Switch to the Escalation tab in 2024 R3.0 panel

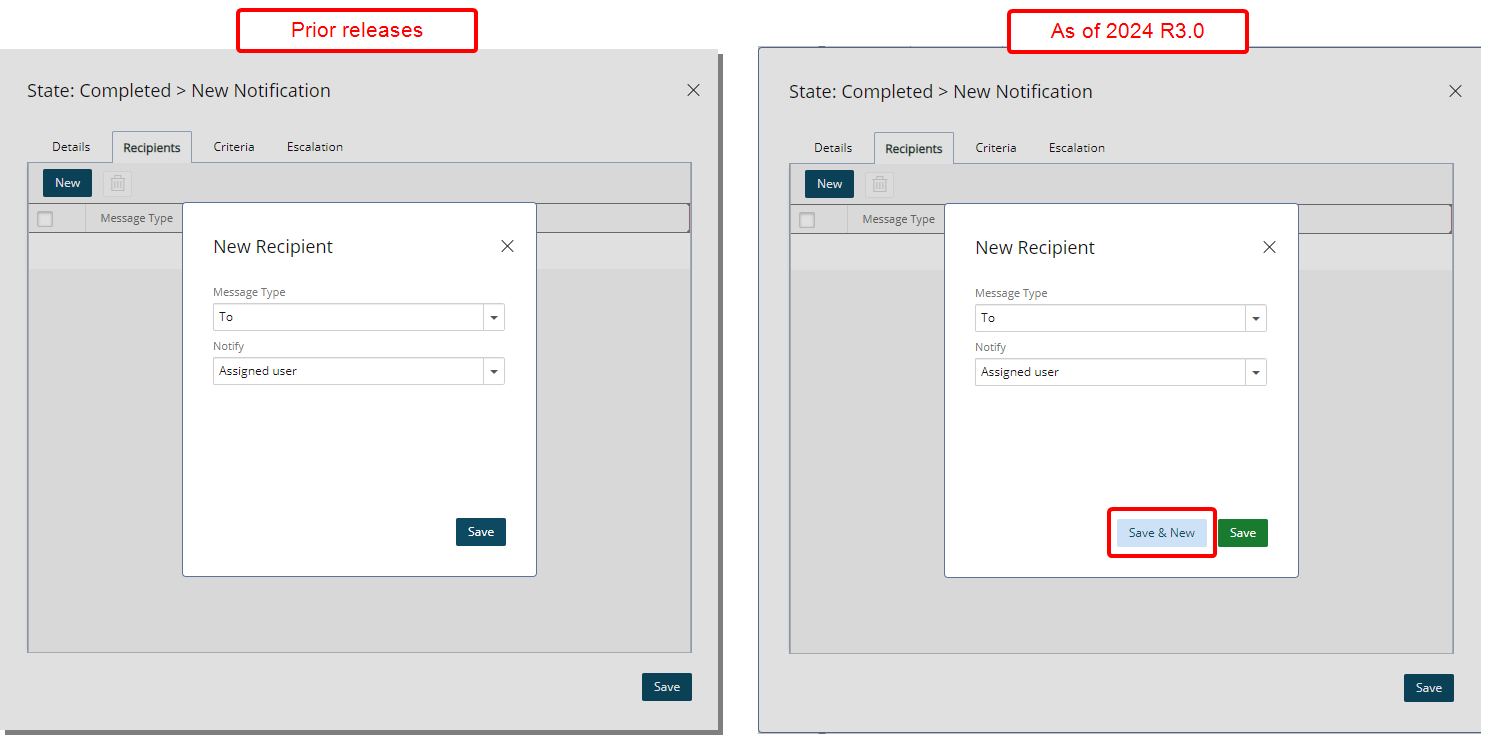(1076, 147)
